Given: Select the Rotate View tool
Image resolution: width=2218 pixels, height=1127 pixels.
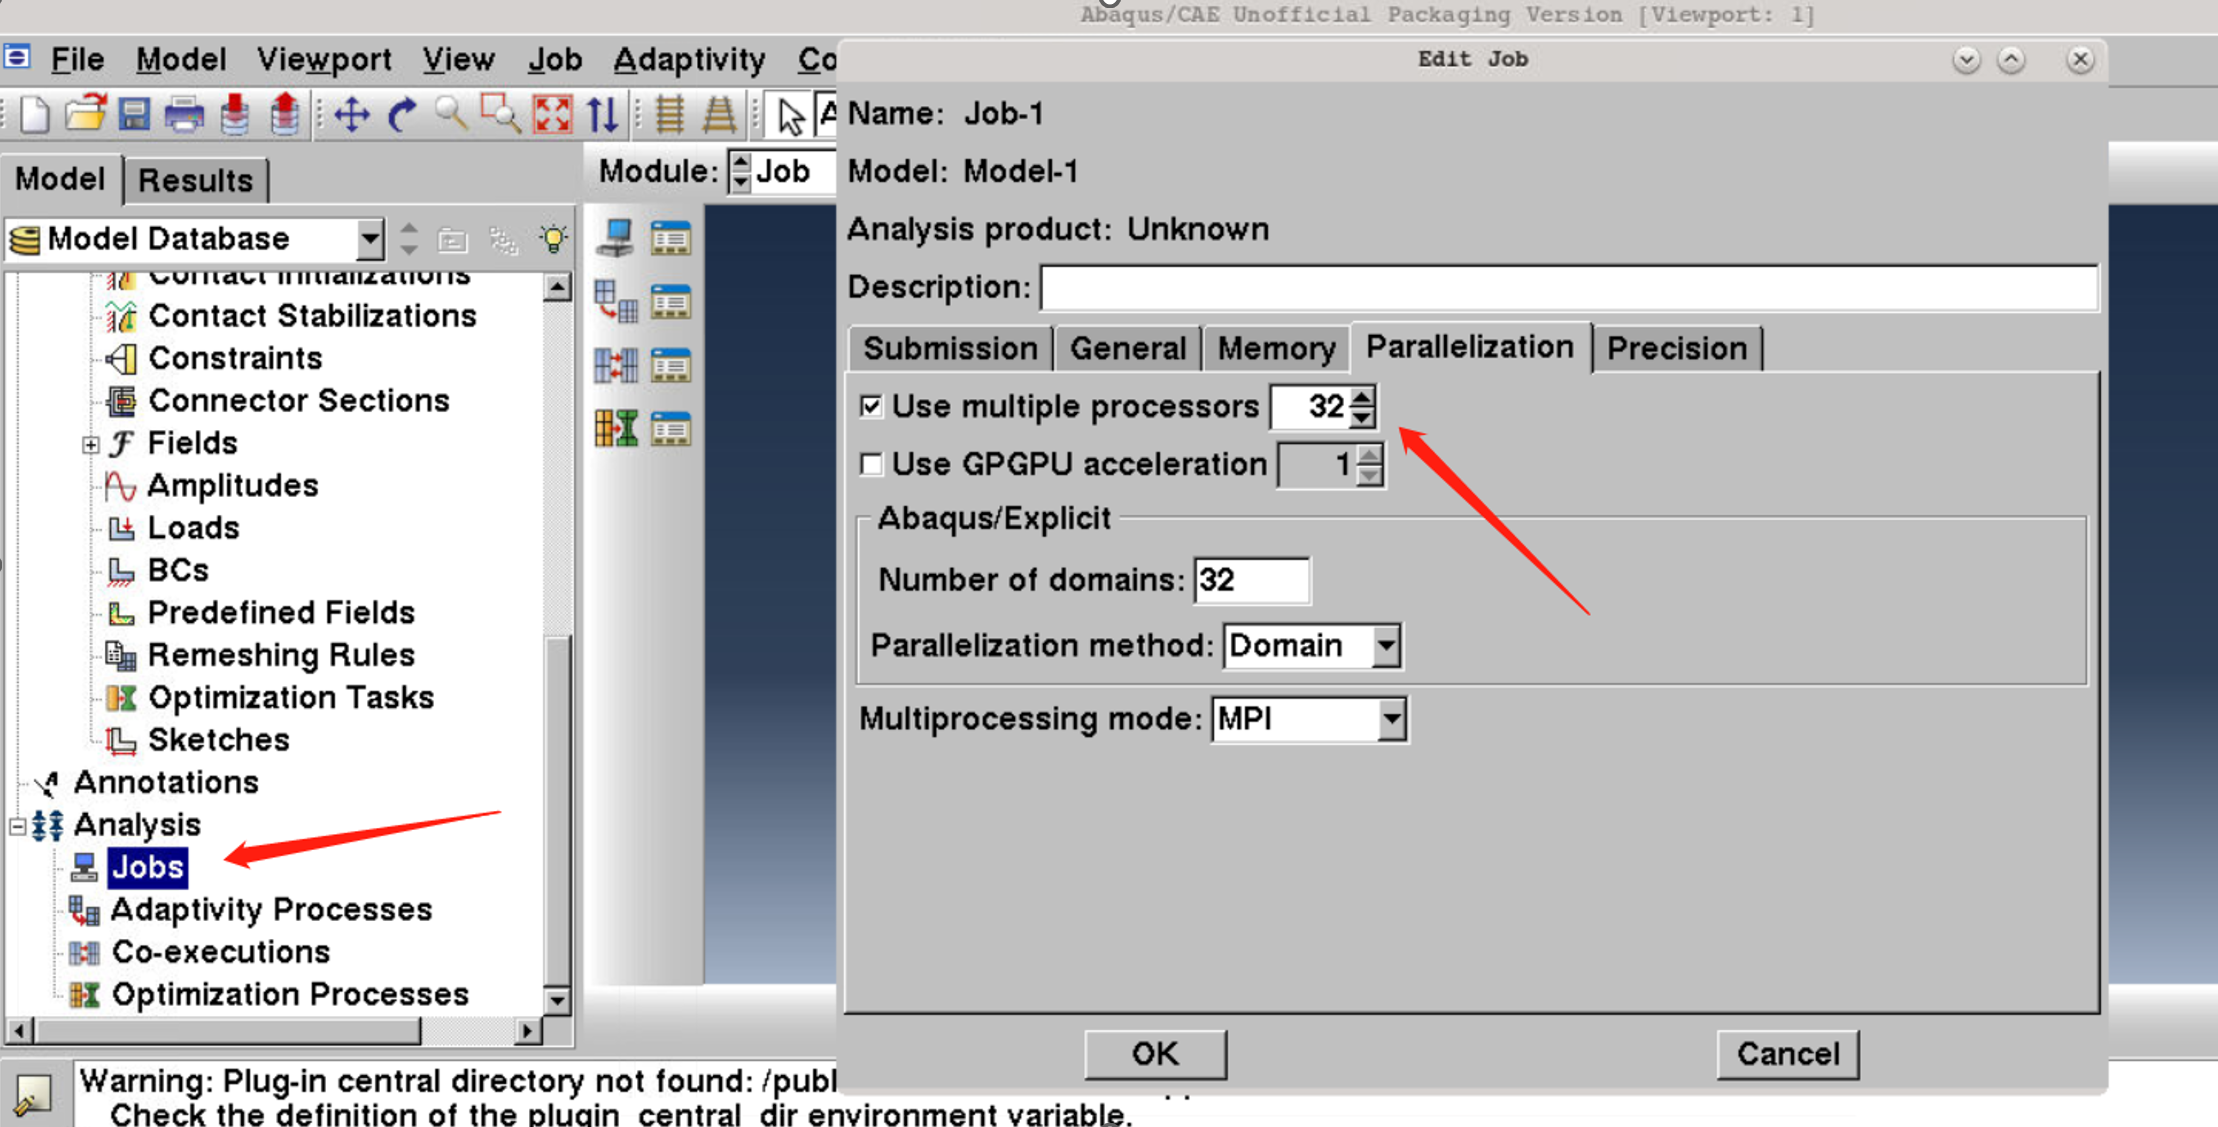Looking at the screenshot, I should [402, 114].
